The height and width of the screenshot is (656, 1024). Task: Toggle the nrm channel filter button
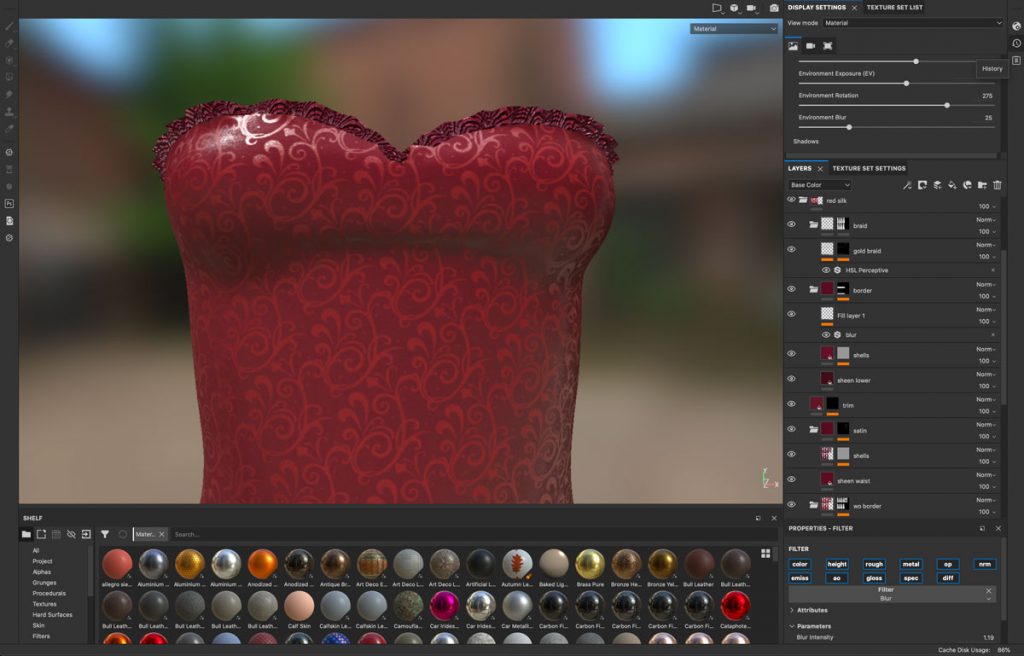(985, 565)
